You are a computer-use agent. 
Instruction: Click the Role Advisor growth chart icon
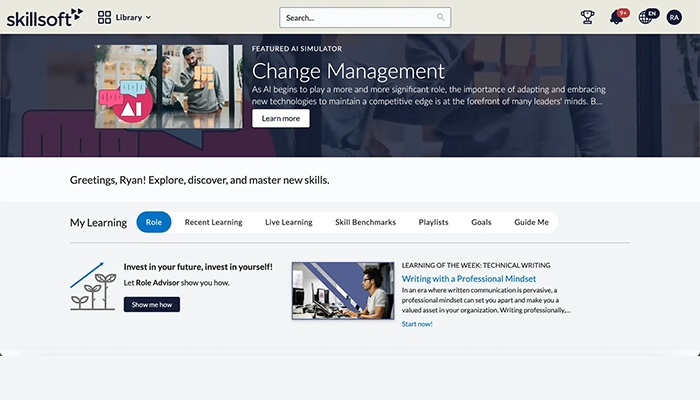(92, 286)
